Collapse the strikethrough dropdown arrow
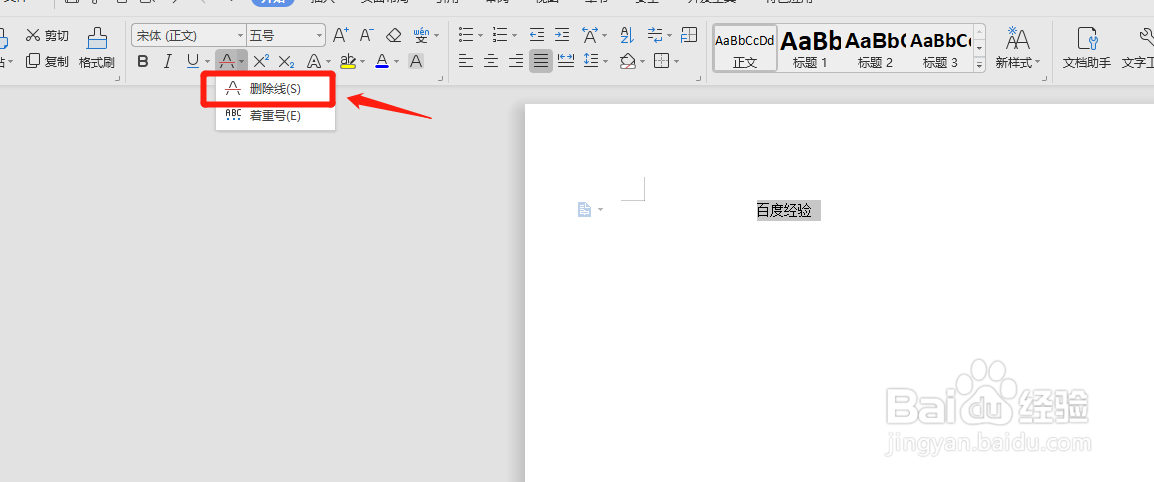Screen dimensions: 1154x482 point(242,61)
